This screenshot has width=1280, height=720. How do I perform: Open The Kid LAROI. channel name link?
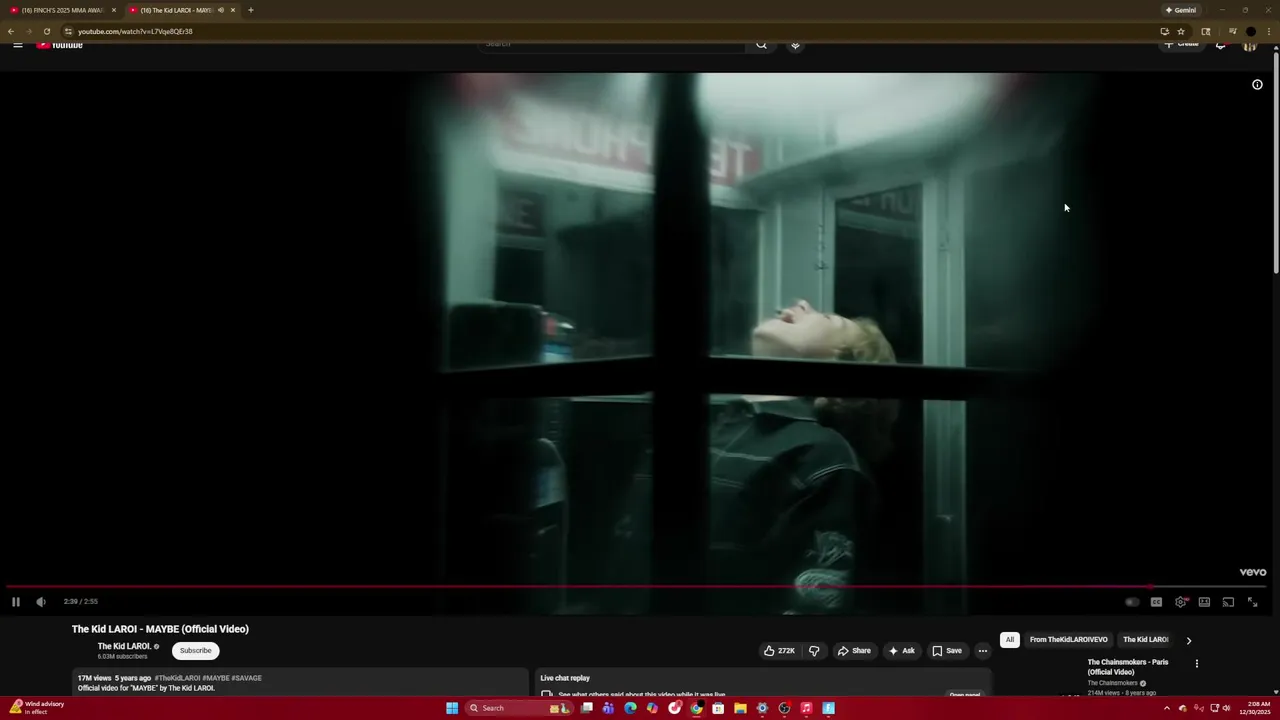pos(124,646)
